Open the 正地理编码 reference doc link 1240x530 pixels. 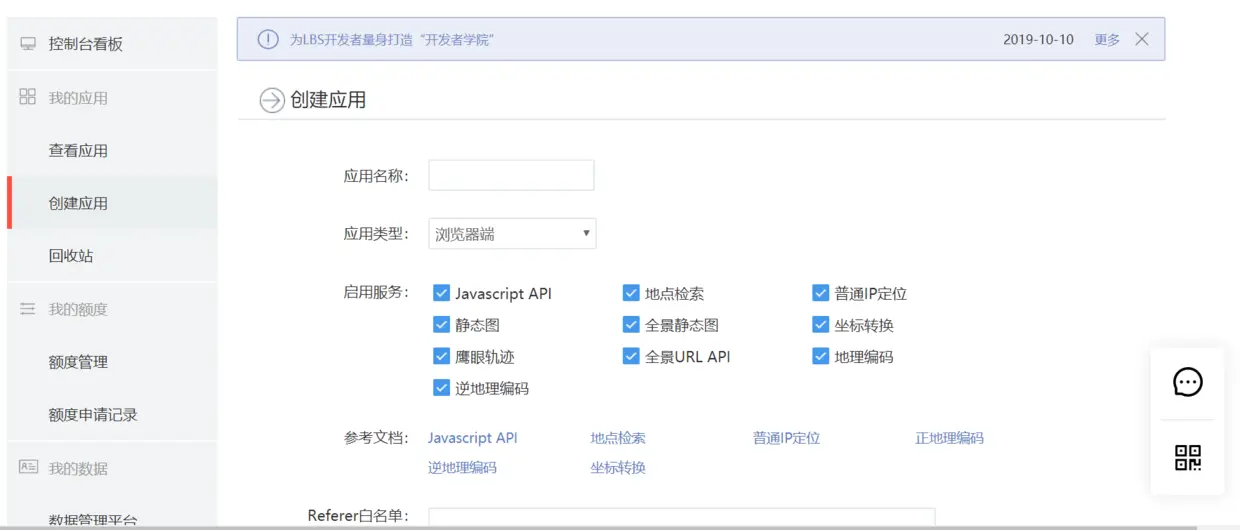pos(950,438)
